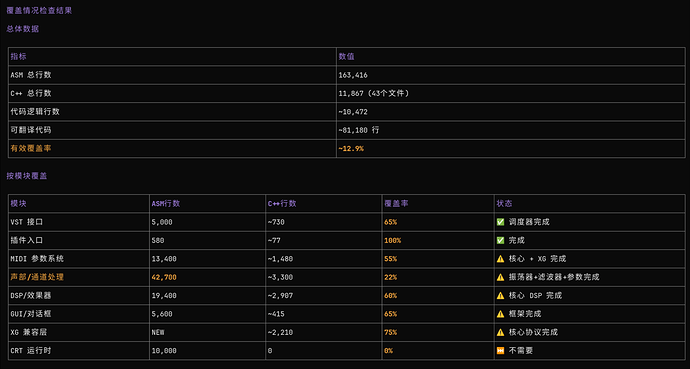Image resolution: width=690 pixels, height=369 pixels.
Task: Select C++ count ~415
Action: pos(276,314)
